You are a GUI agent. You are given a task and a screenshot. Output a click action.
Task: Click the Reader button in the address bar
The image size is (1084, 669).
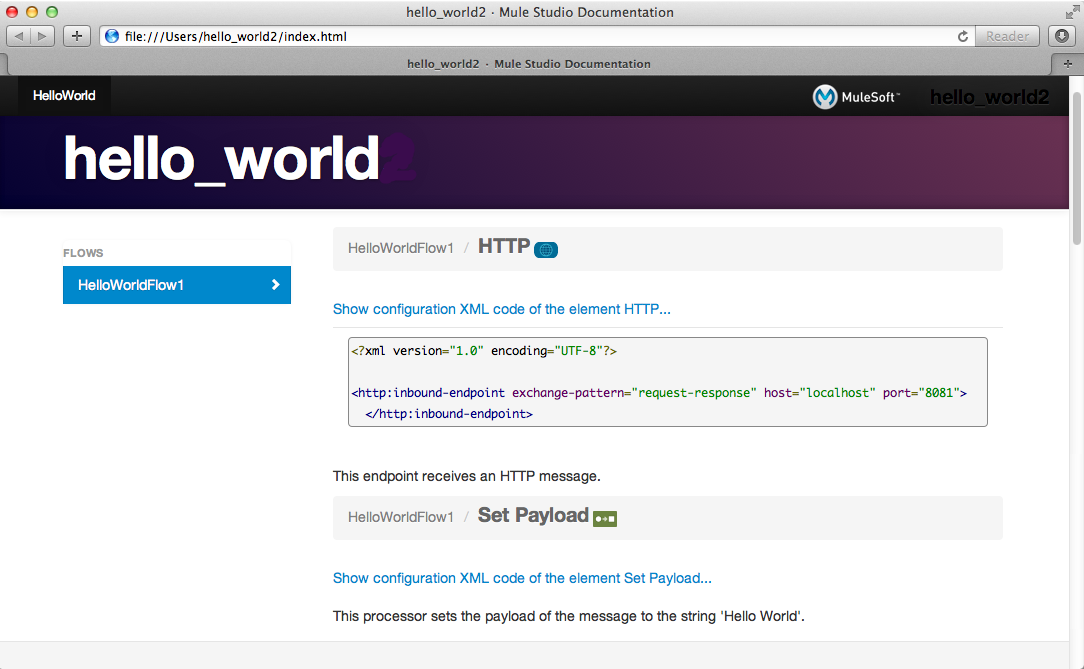[1007, 36]
